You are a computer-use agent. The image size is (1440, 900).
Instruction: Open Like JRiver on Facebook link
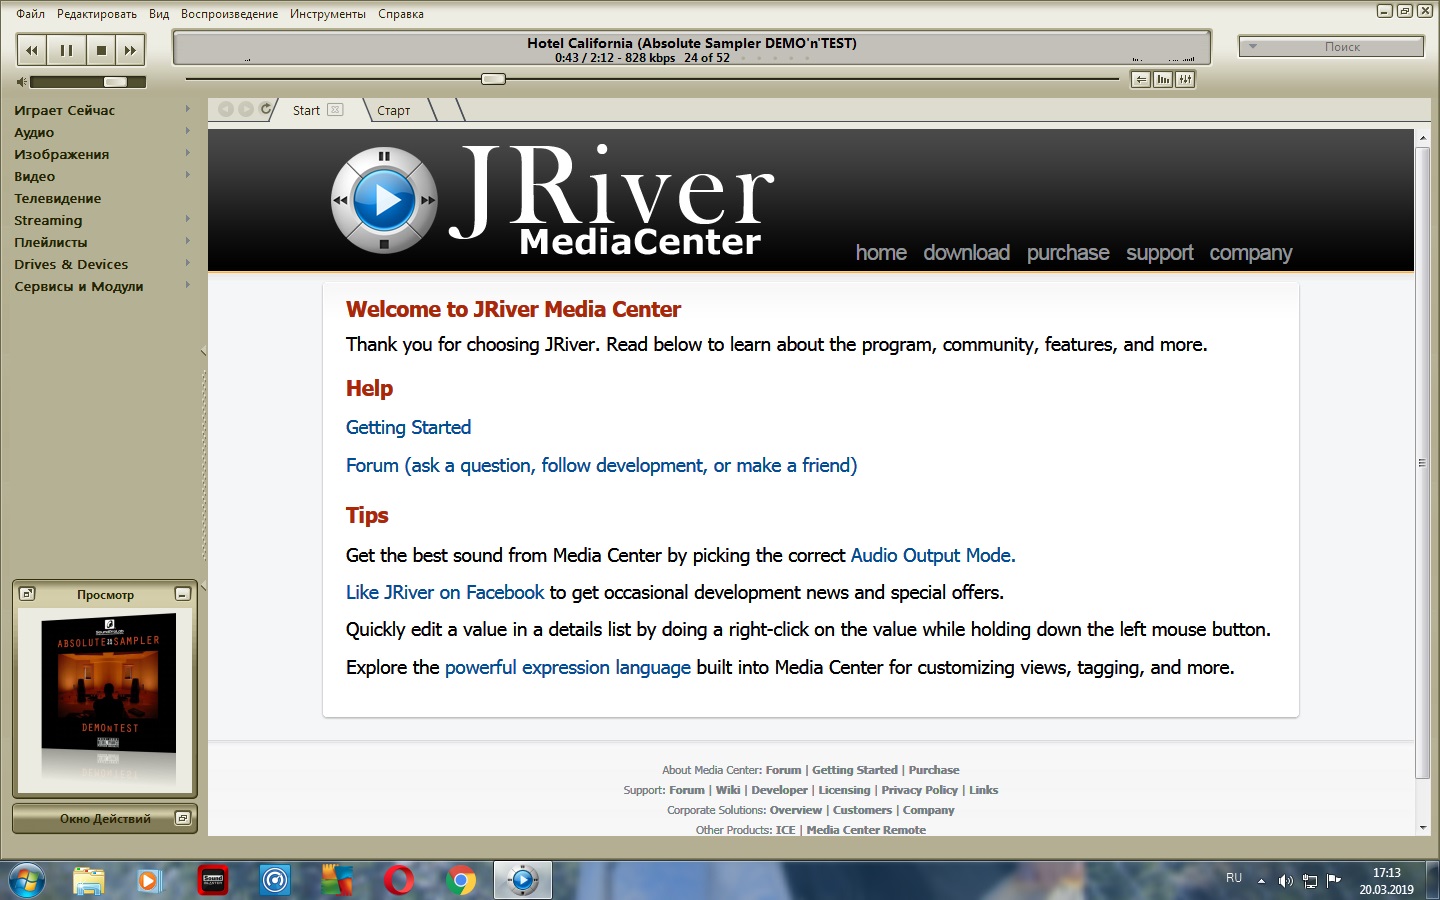[x=445, y=592]
